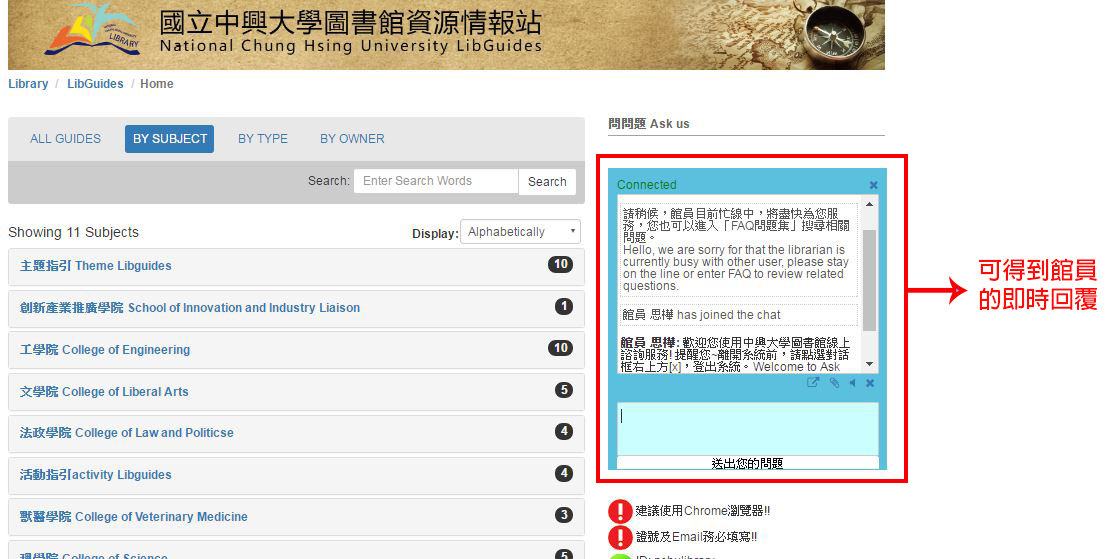This screenshot has width=1108, height=559.
Task: Switch to the ALL GUIDES tab
Action: pos(66,139)
